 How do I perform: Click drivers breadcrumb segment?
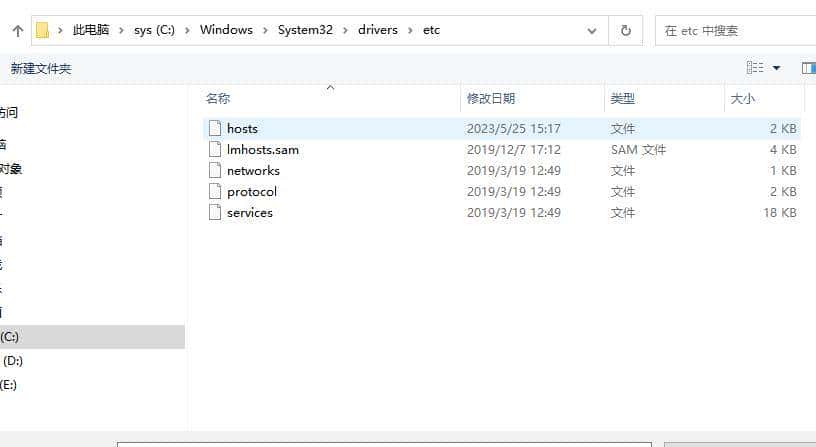pyautogui.click(x=378, y=30)
